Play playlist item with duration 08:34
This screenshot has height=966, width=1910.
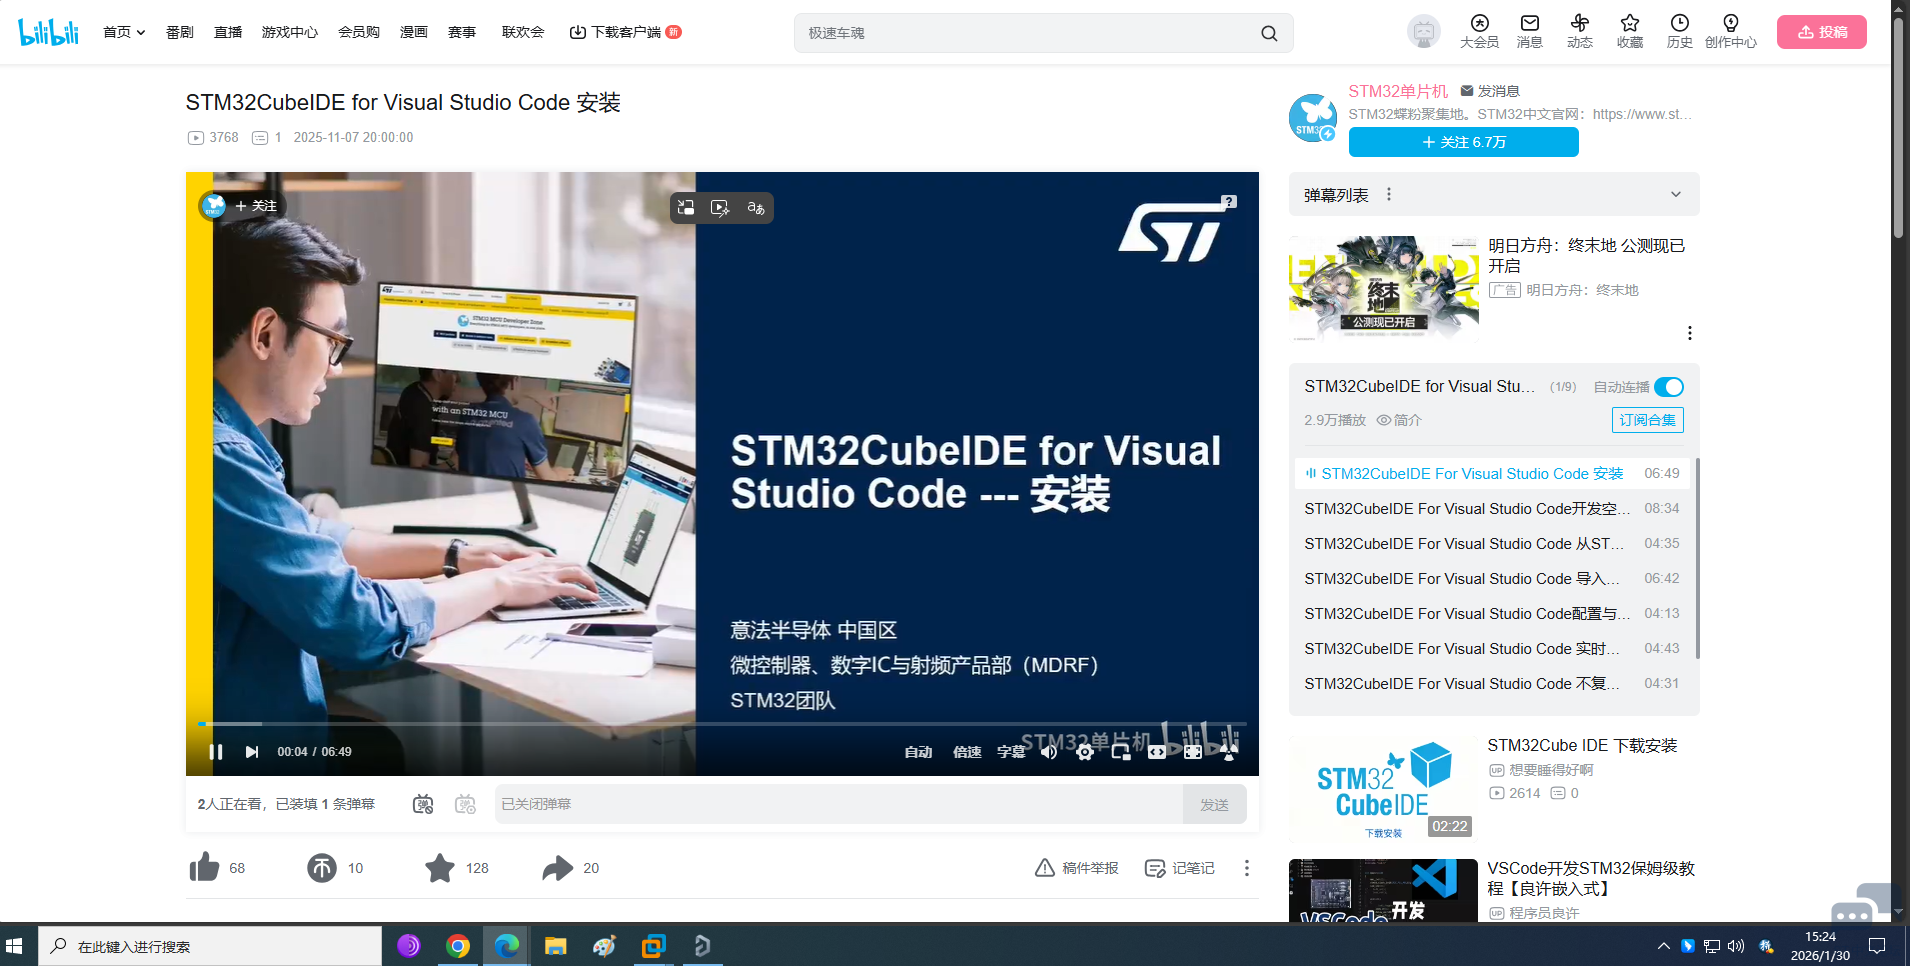[x=1491, y=508]
